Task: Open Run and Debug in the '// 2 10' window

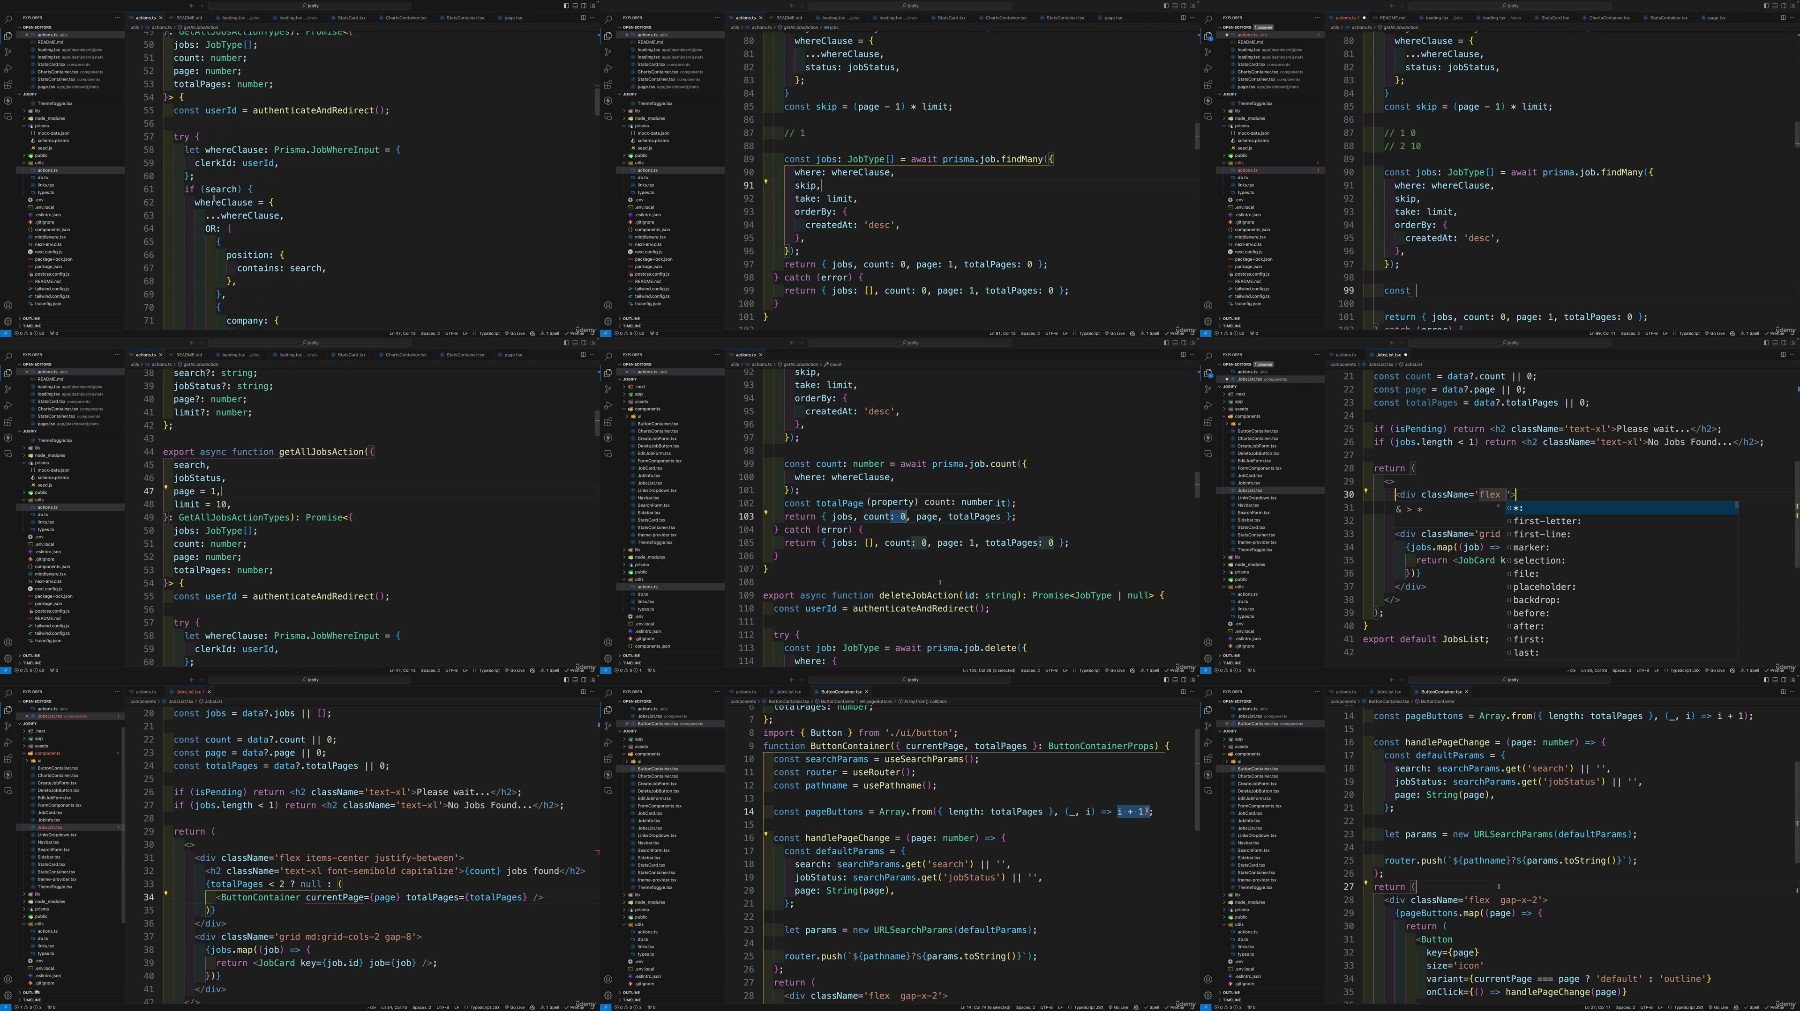Action: pos(1208,69)
